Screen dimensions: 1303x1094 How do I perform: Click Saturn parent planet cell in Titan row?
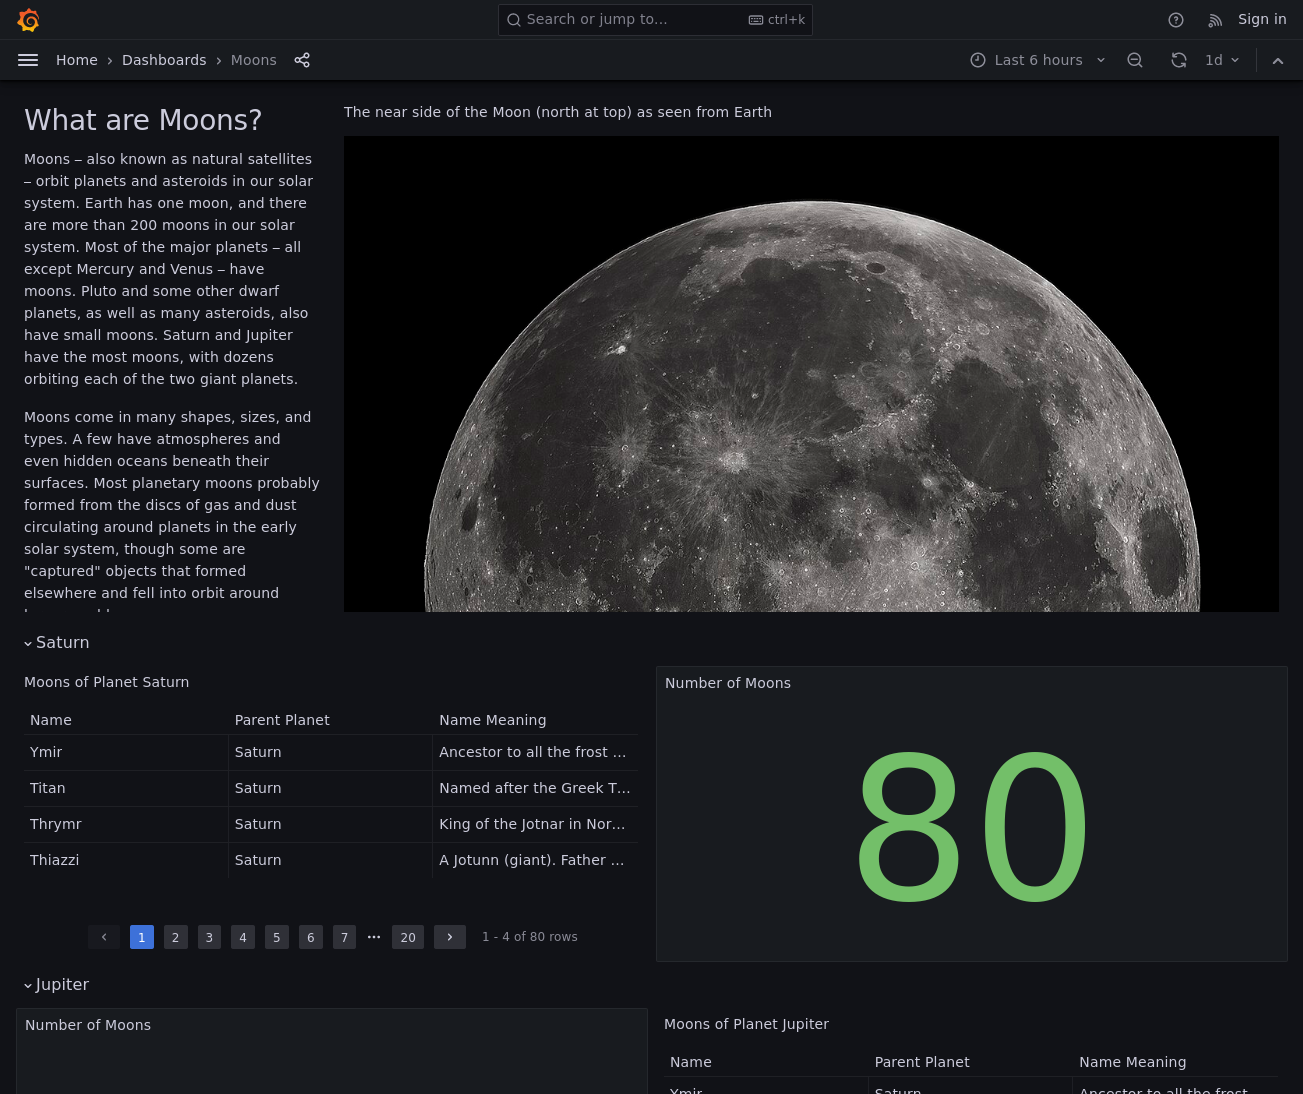pos(330,788)
